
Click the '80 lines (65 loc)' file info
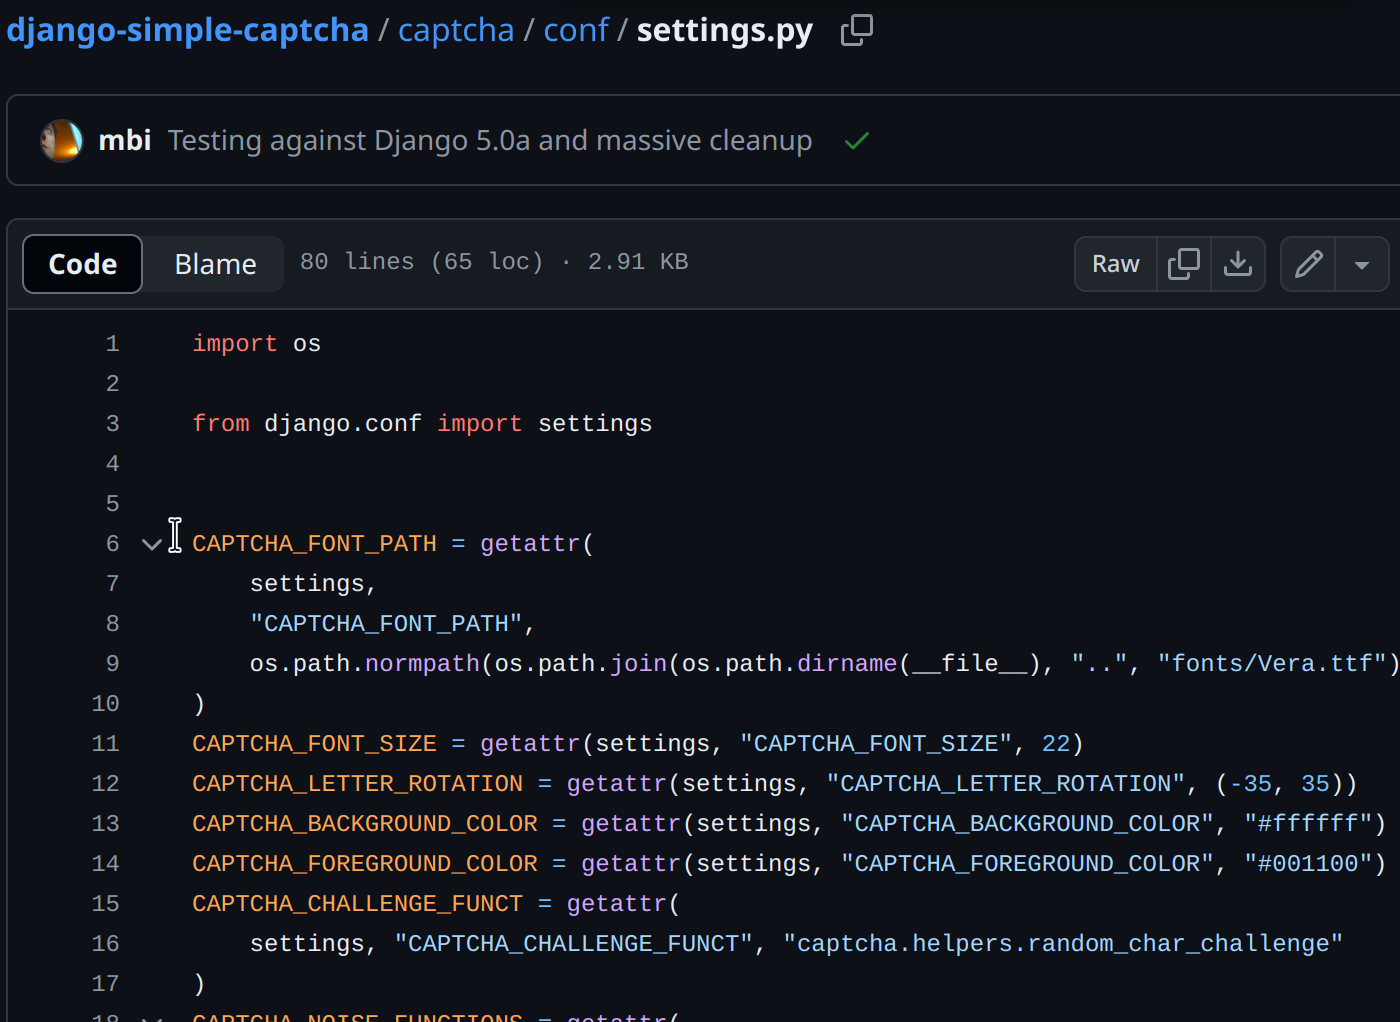pos(422,262)
